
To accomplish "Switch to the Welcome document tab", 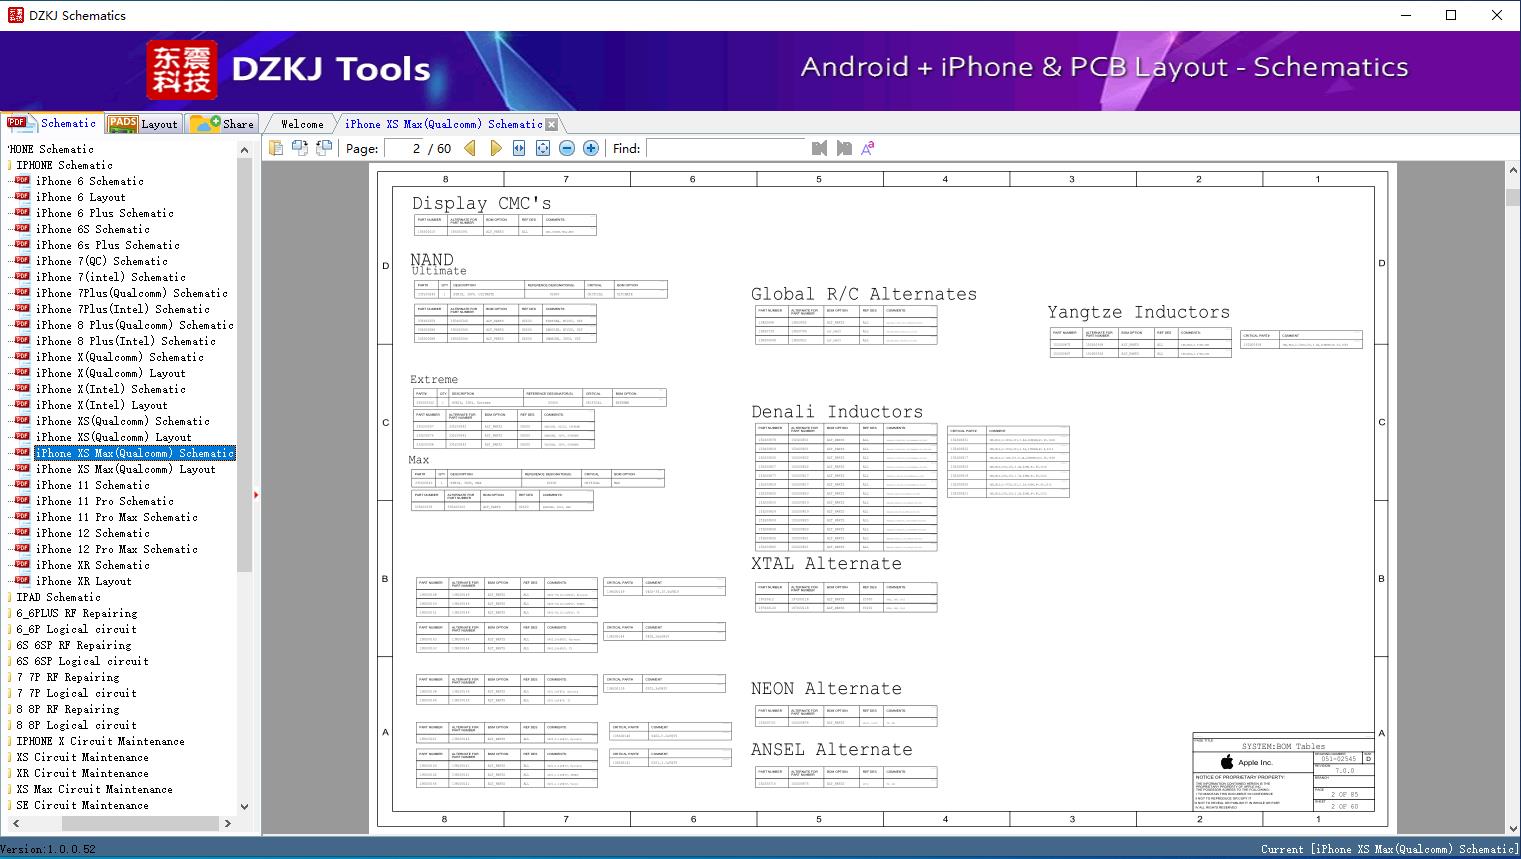I will (x=302, y=124).
